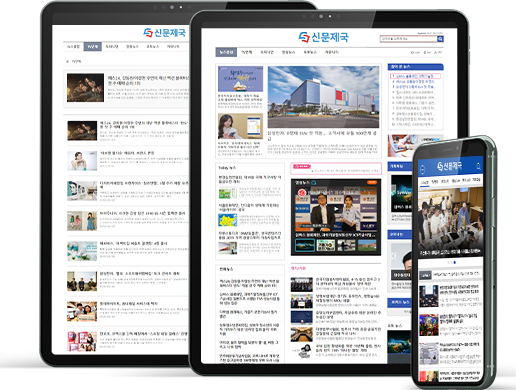This screenshot has width=516, height=390.
Task: Tap the hamburger menu icon on the phone header
Action: (x=423, y=169)
